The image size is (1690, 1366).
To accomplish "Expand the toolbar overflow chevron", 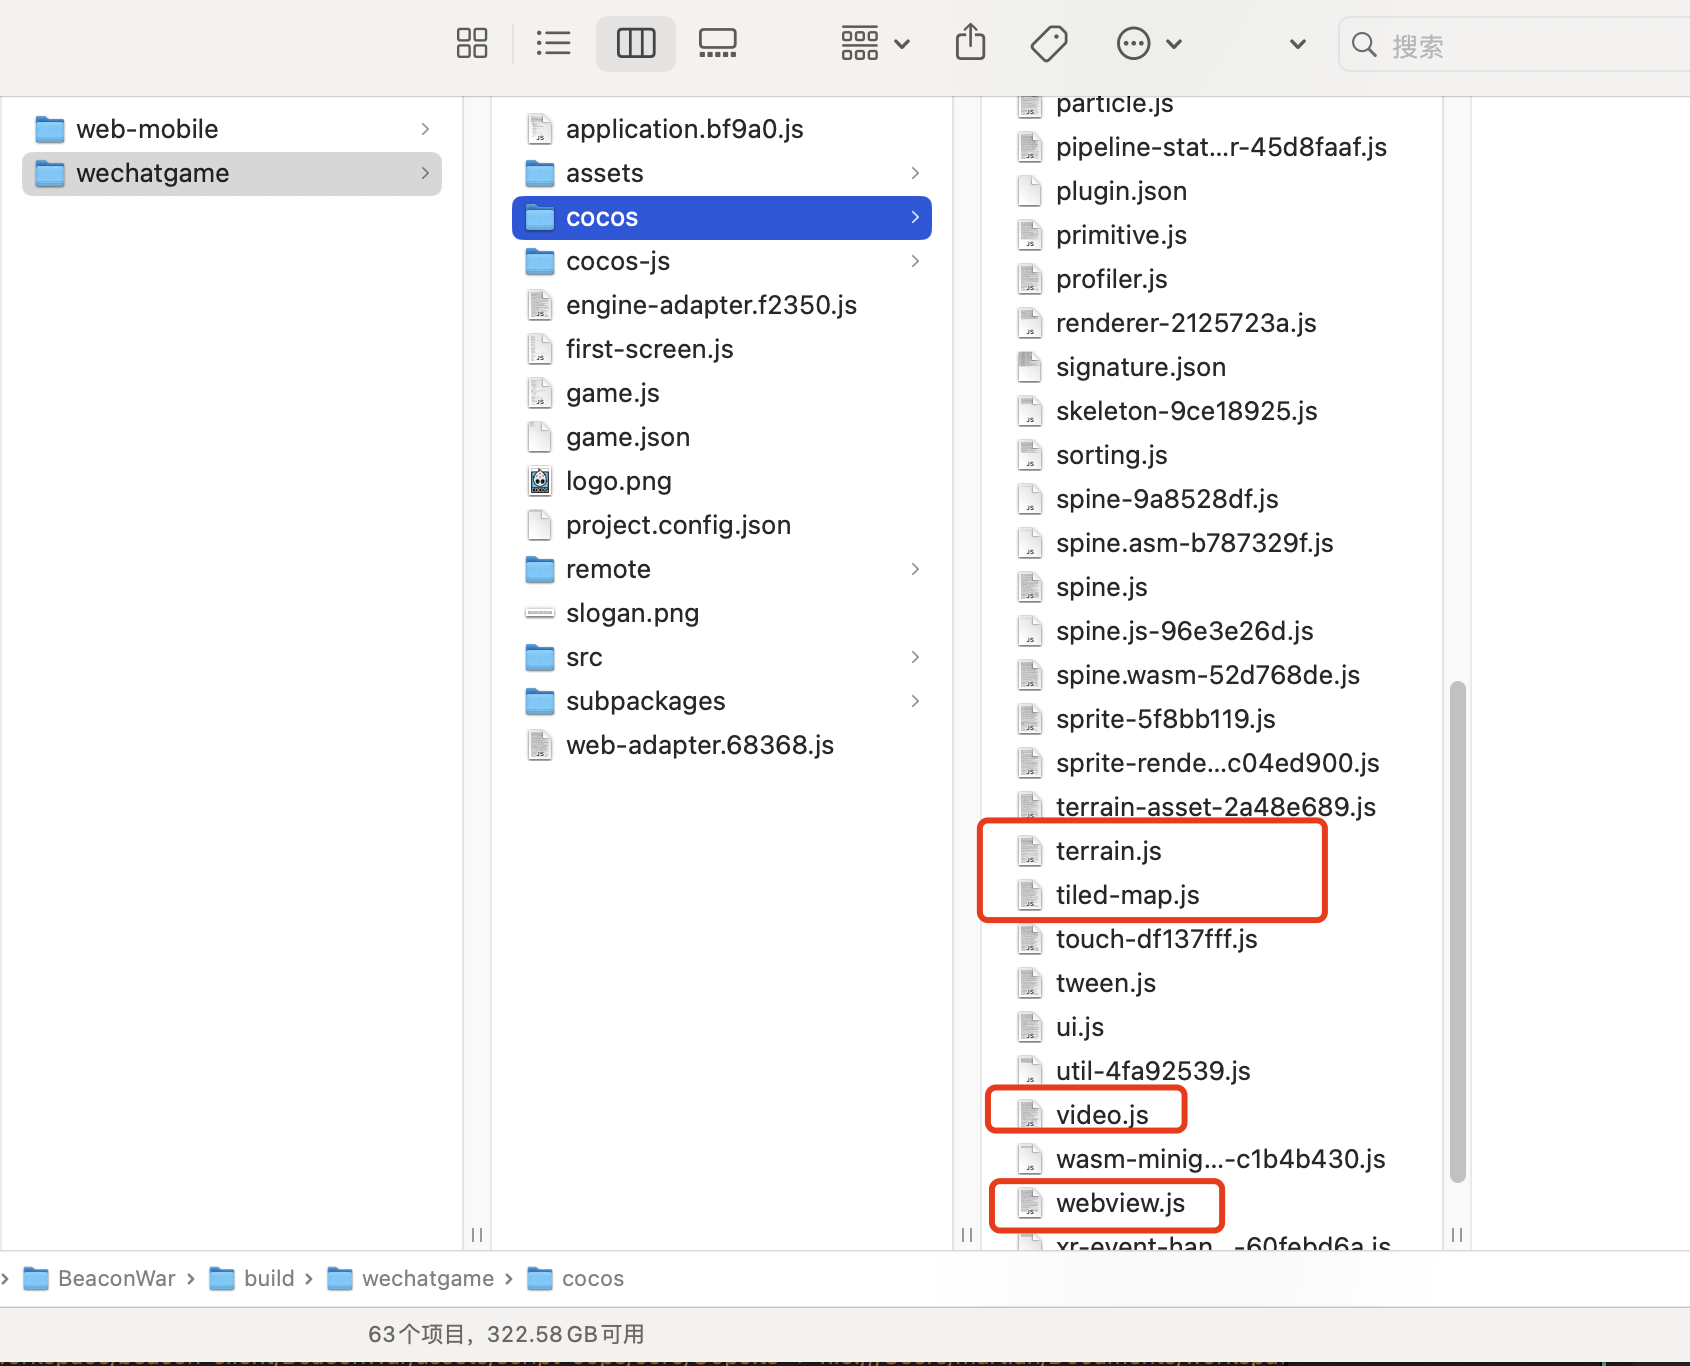I will point(1298,44).
